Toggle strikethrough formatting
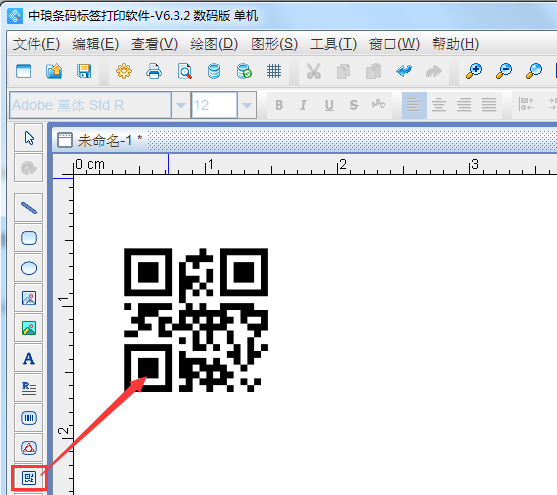This screenshot has height=495, width=557. coord(353,105)
